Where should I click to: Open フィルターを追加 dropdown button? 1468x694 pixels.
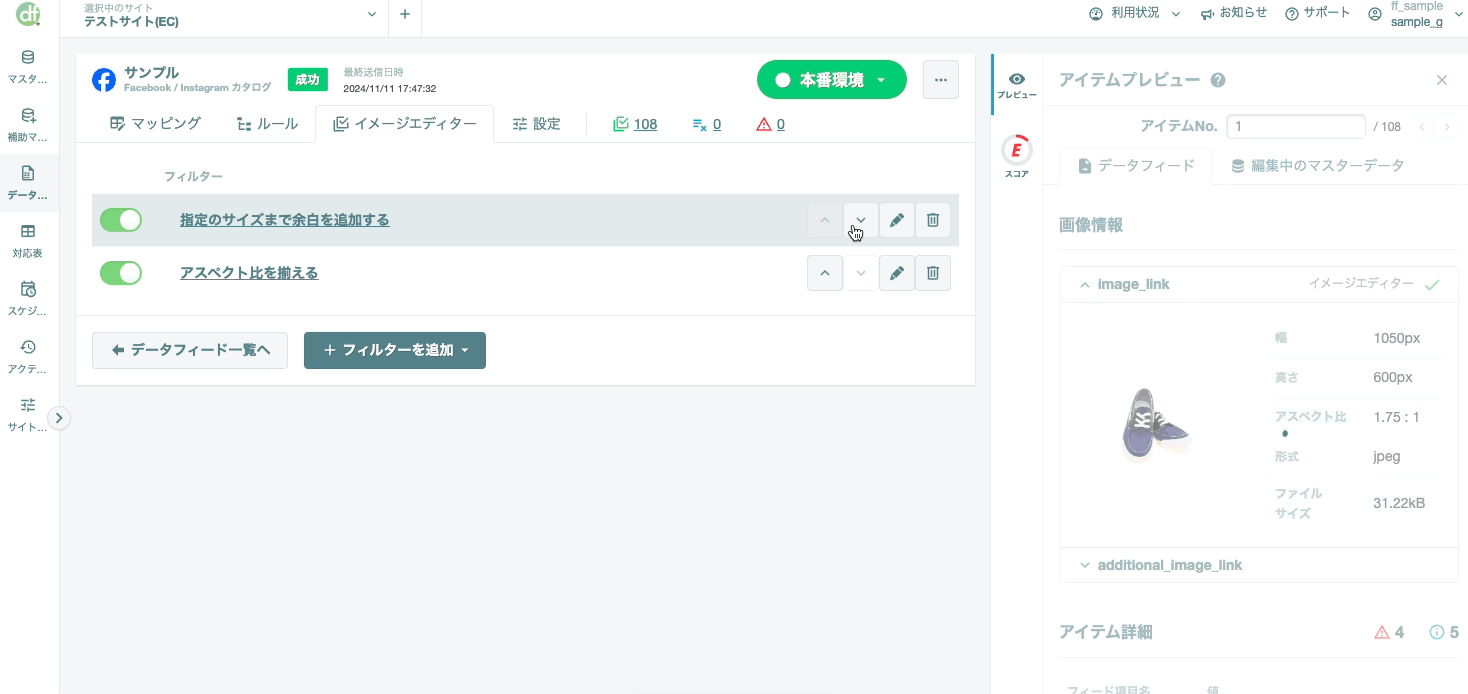pos(395,350)
